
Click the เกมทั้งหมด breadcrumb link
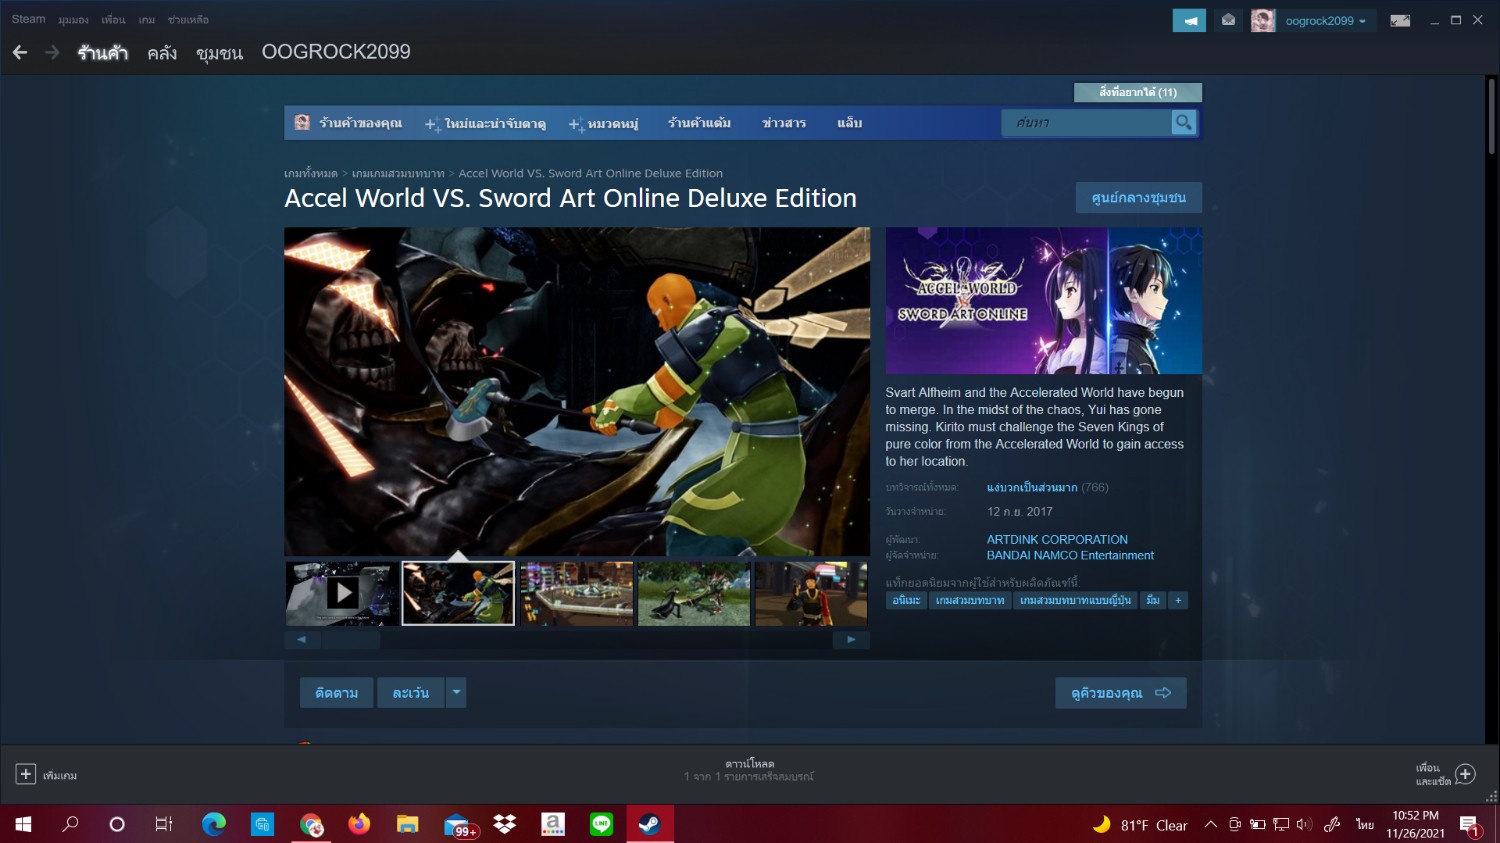pos(311,173)
